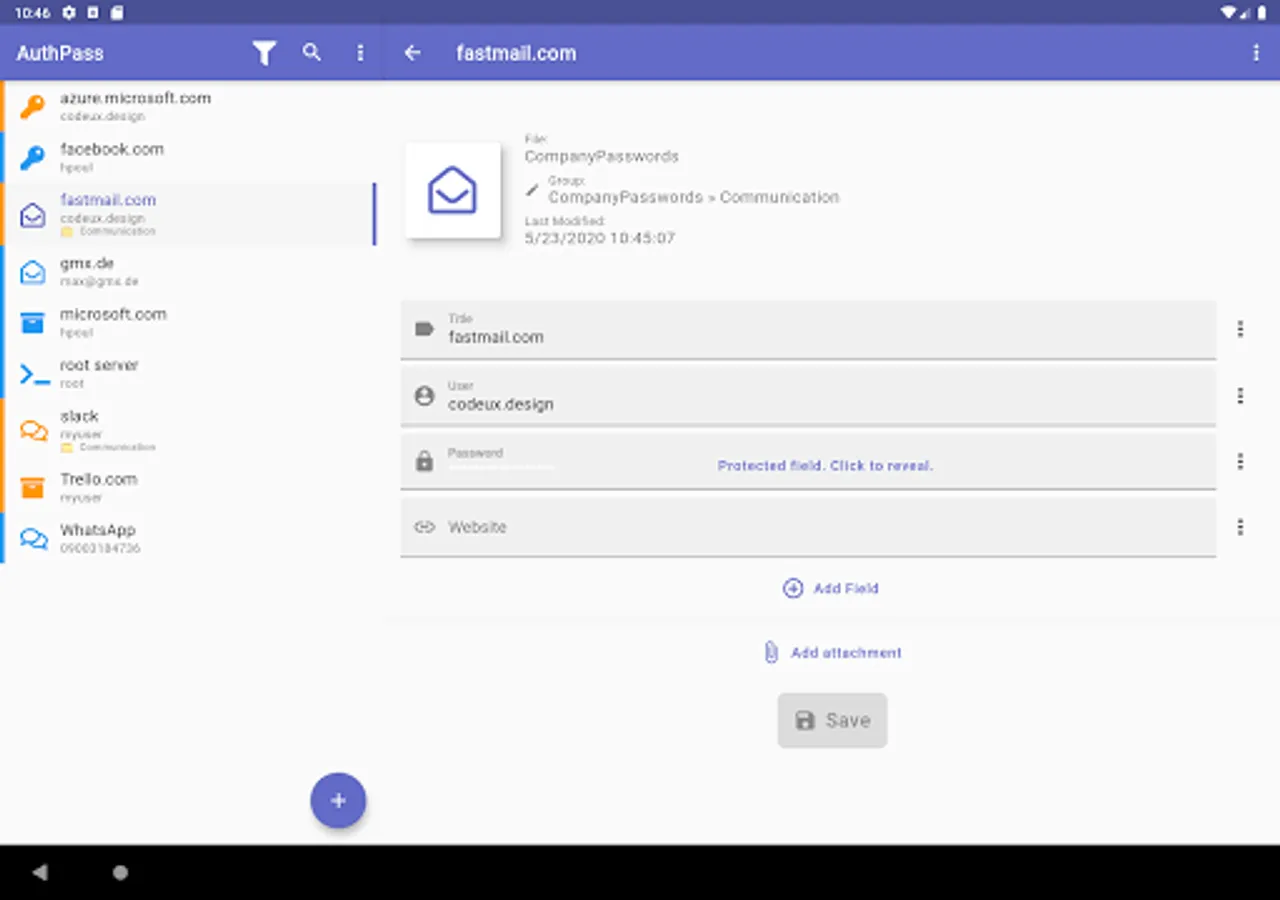Viewport: 1280px width, 900px height.
Task: Open the Password field options menu
Action: tap(1240, 461)
